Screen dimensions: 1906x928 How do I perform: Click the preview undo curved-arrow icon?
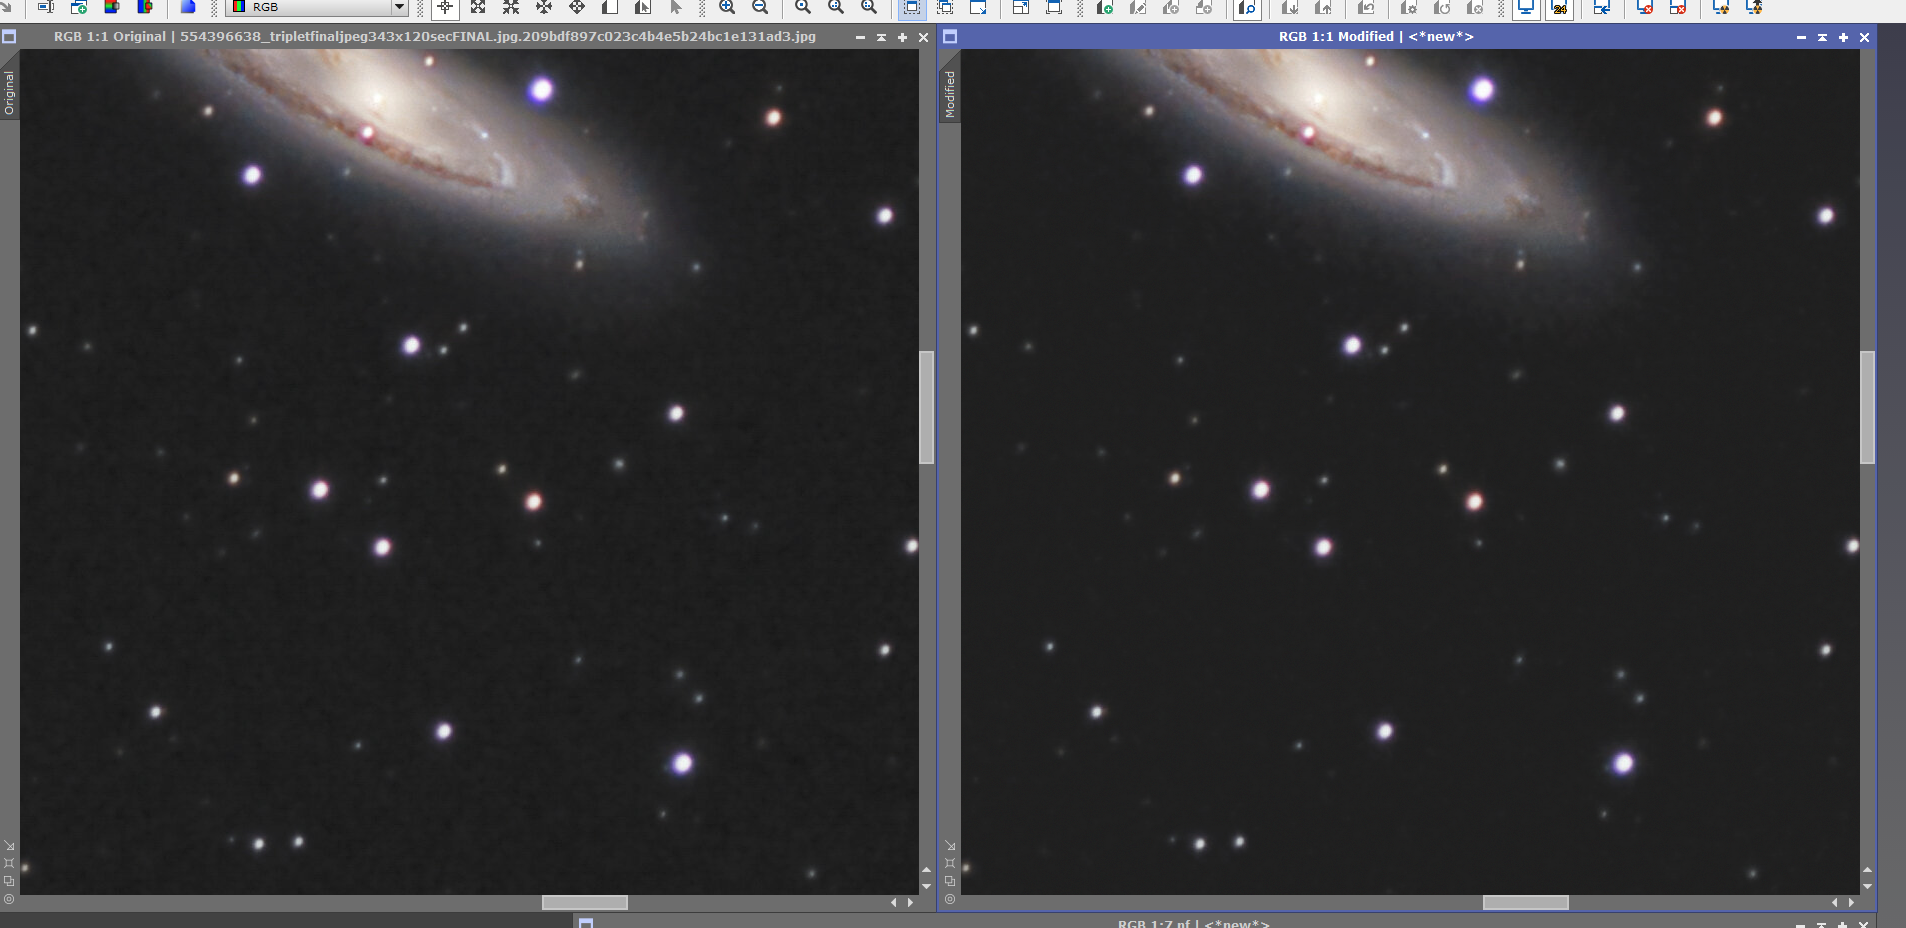[1366, 8]
